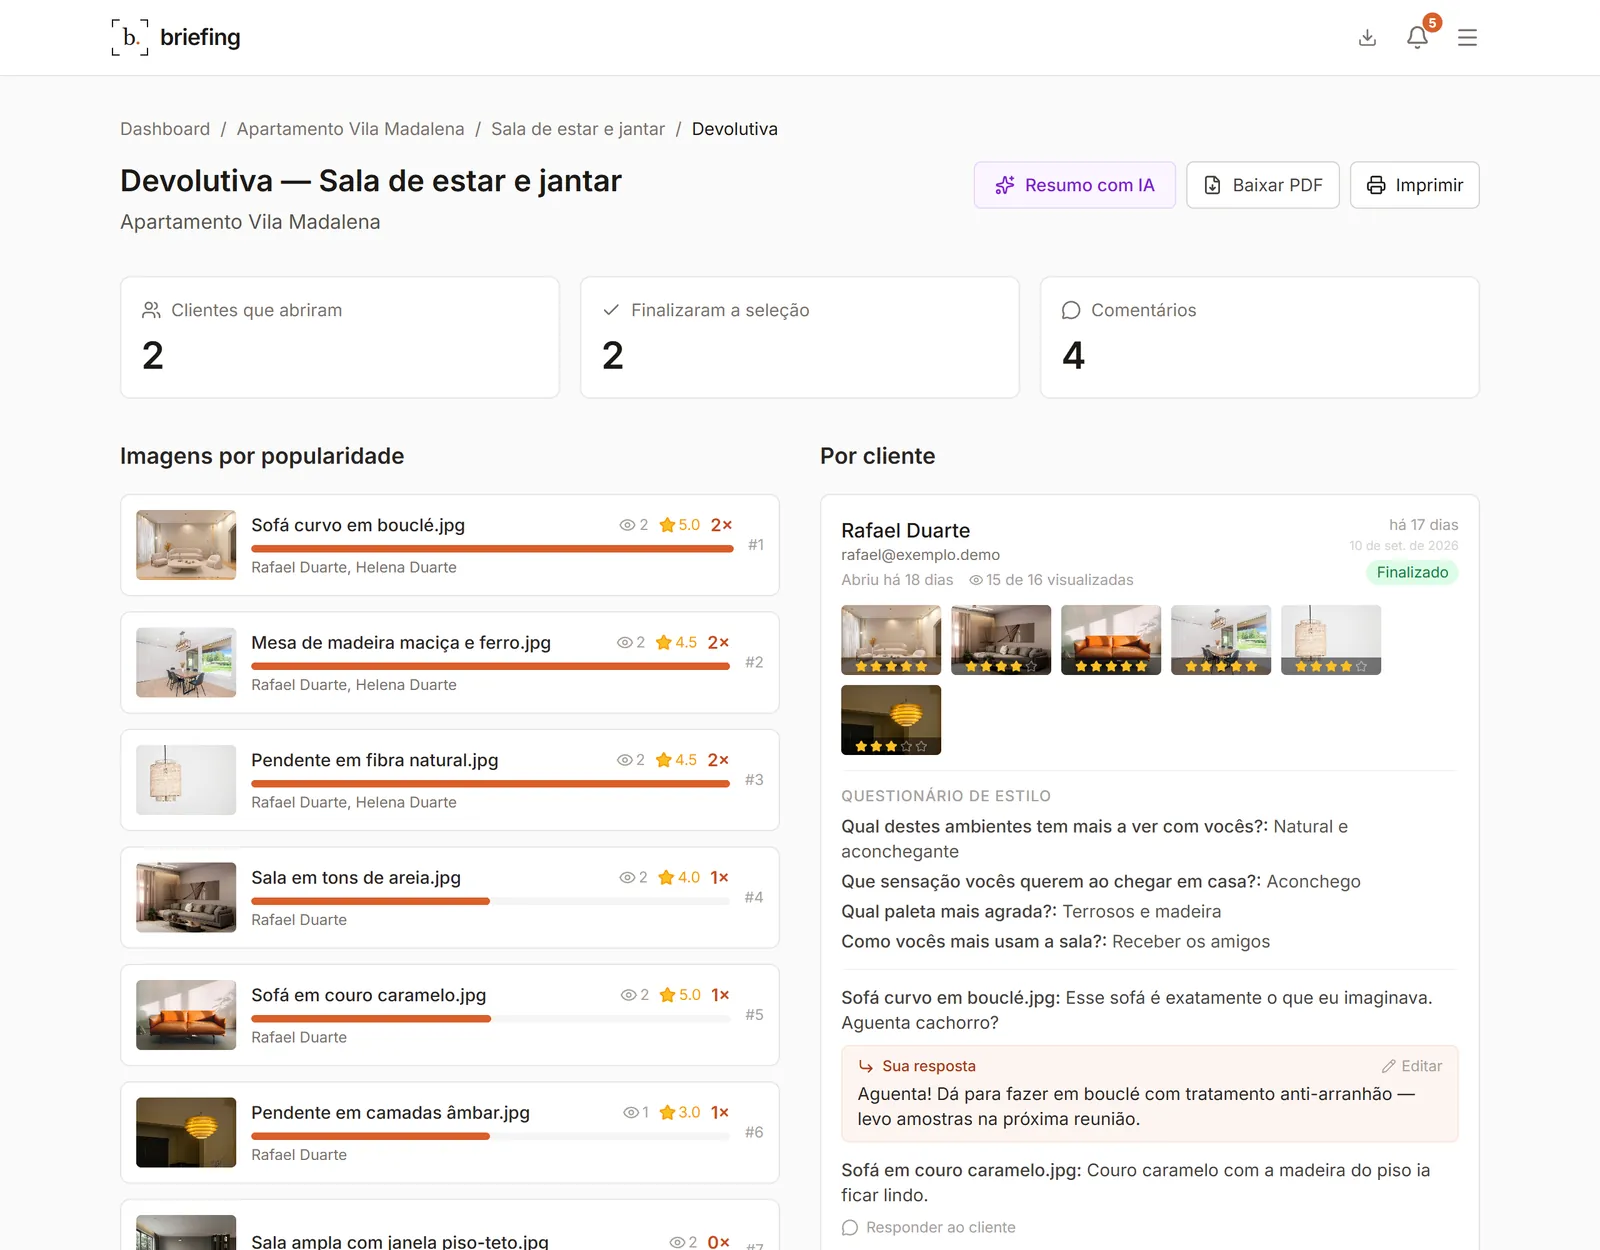Click rafael@exemplo.demo email
This screenshot has height=1250, width=1600.
[x=920, y=555]
